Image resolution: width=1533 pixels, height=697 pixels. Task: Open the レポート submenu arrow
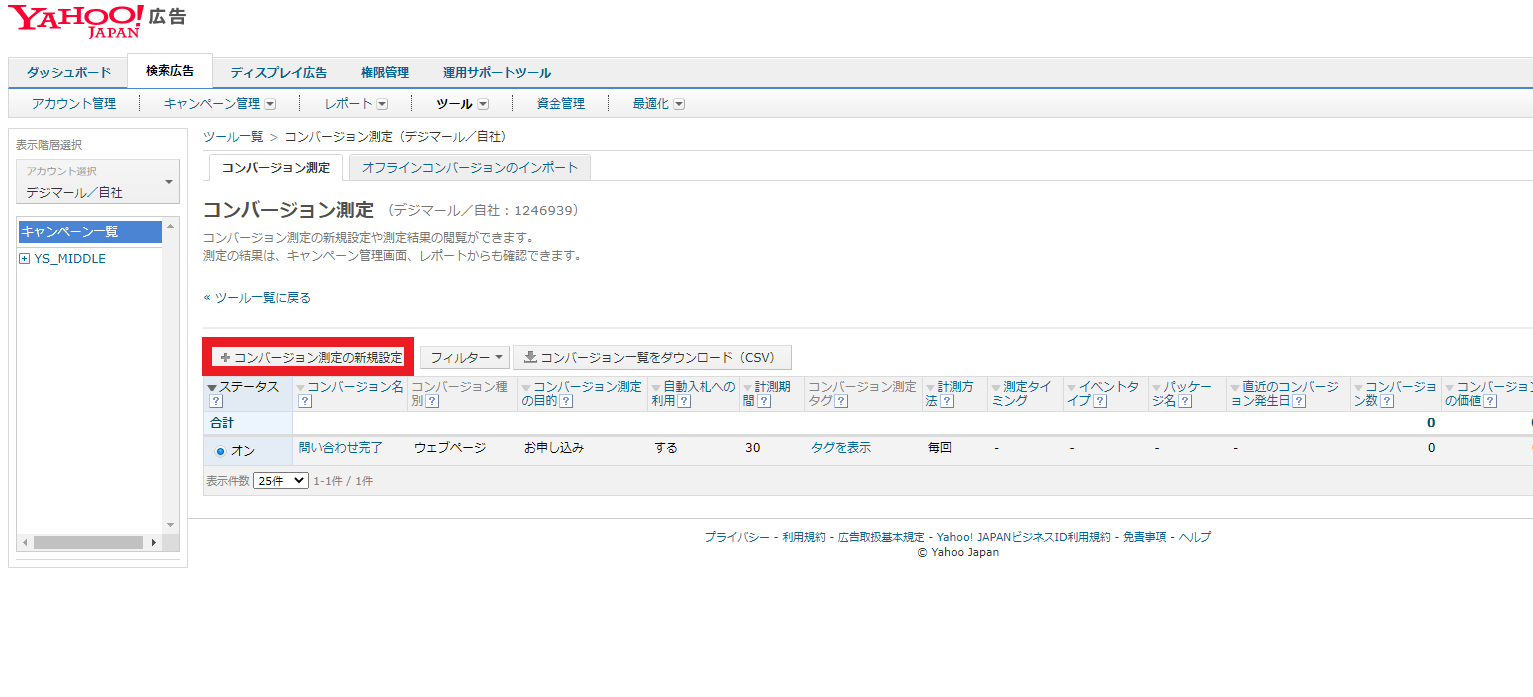[x=382, y=104]
